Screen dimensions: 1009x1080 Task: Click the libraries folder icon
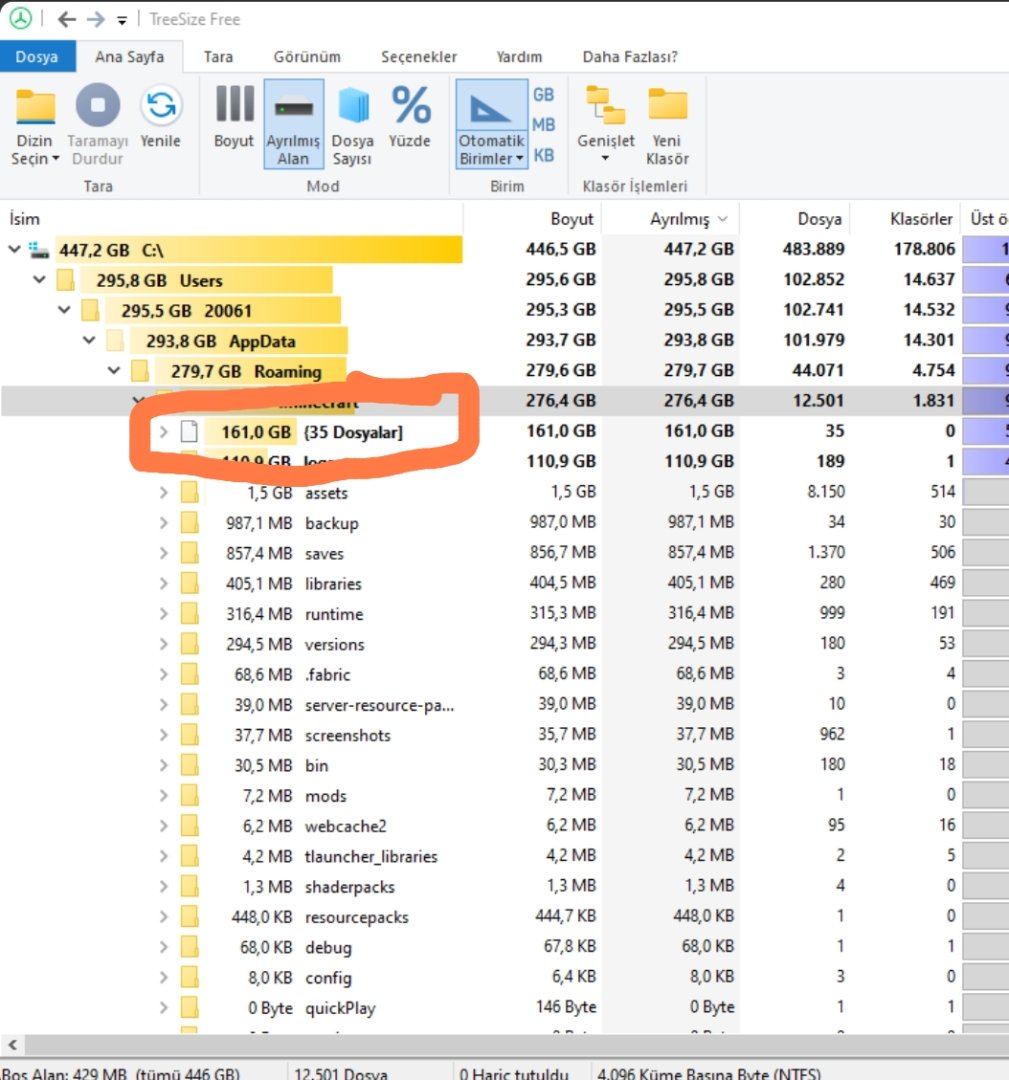click(x=189, y=583)
